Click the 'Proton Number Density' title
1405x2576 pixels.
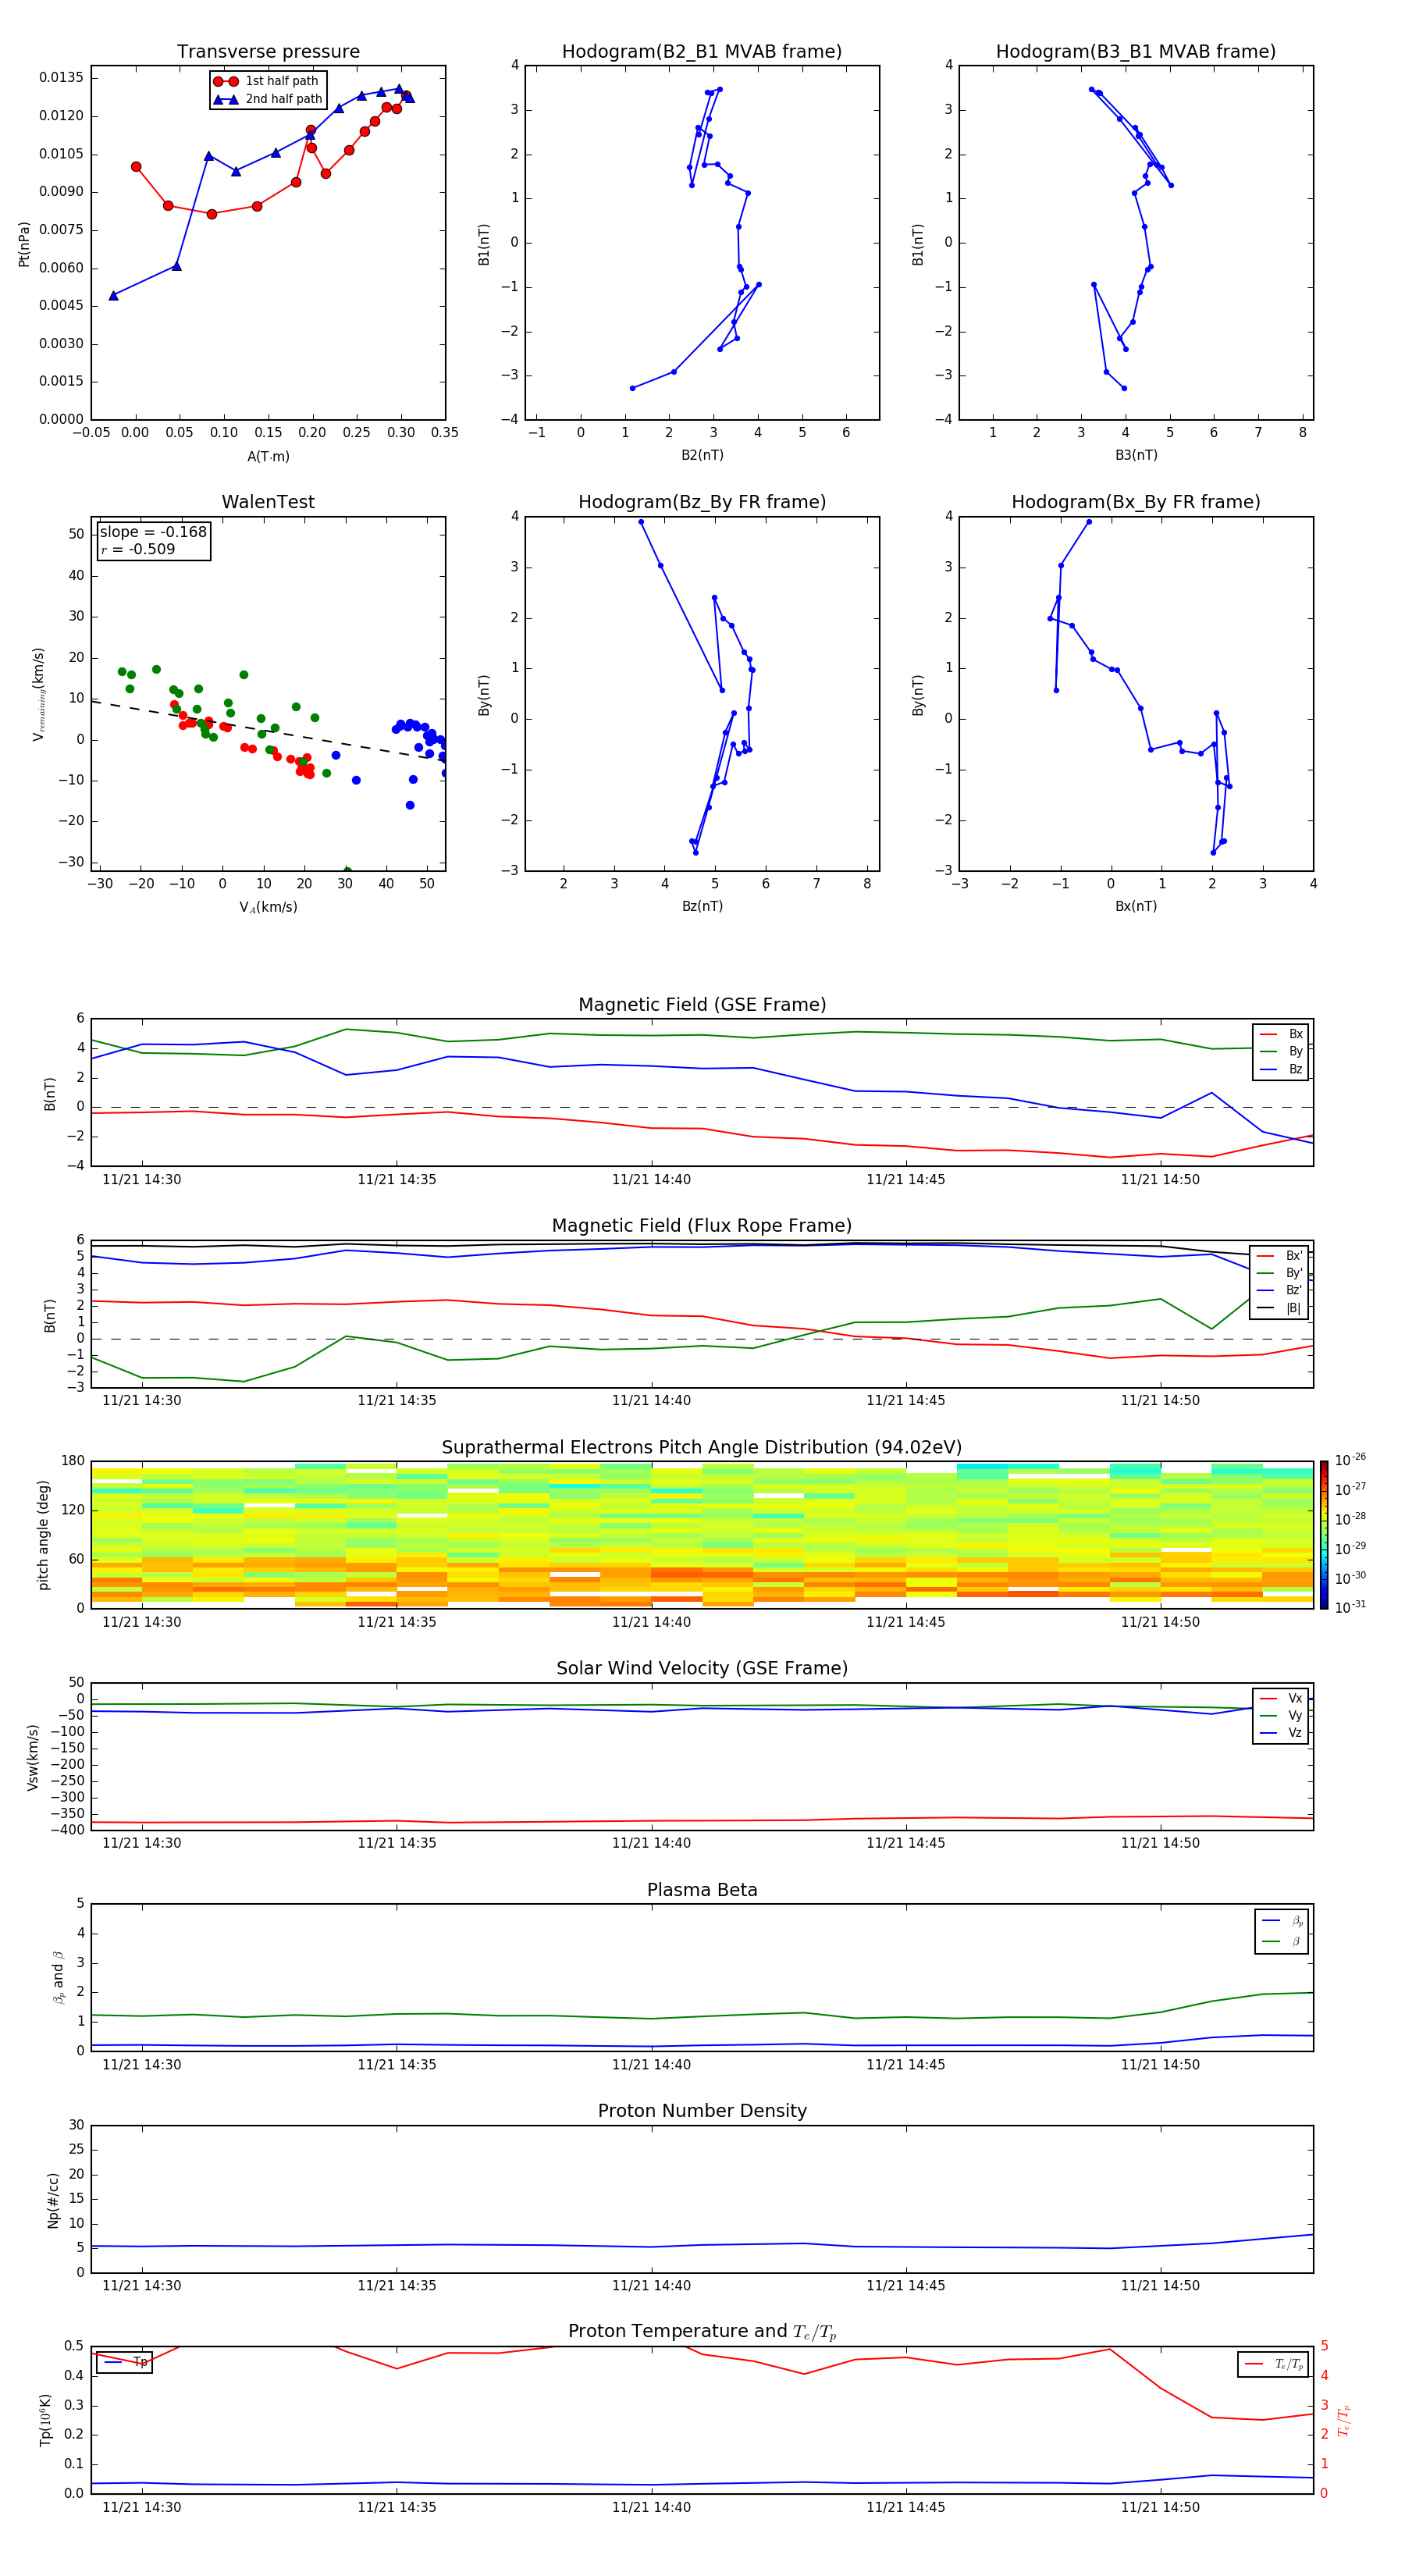pyautogui.click(x=702, y=2111)
